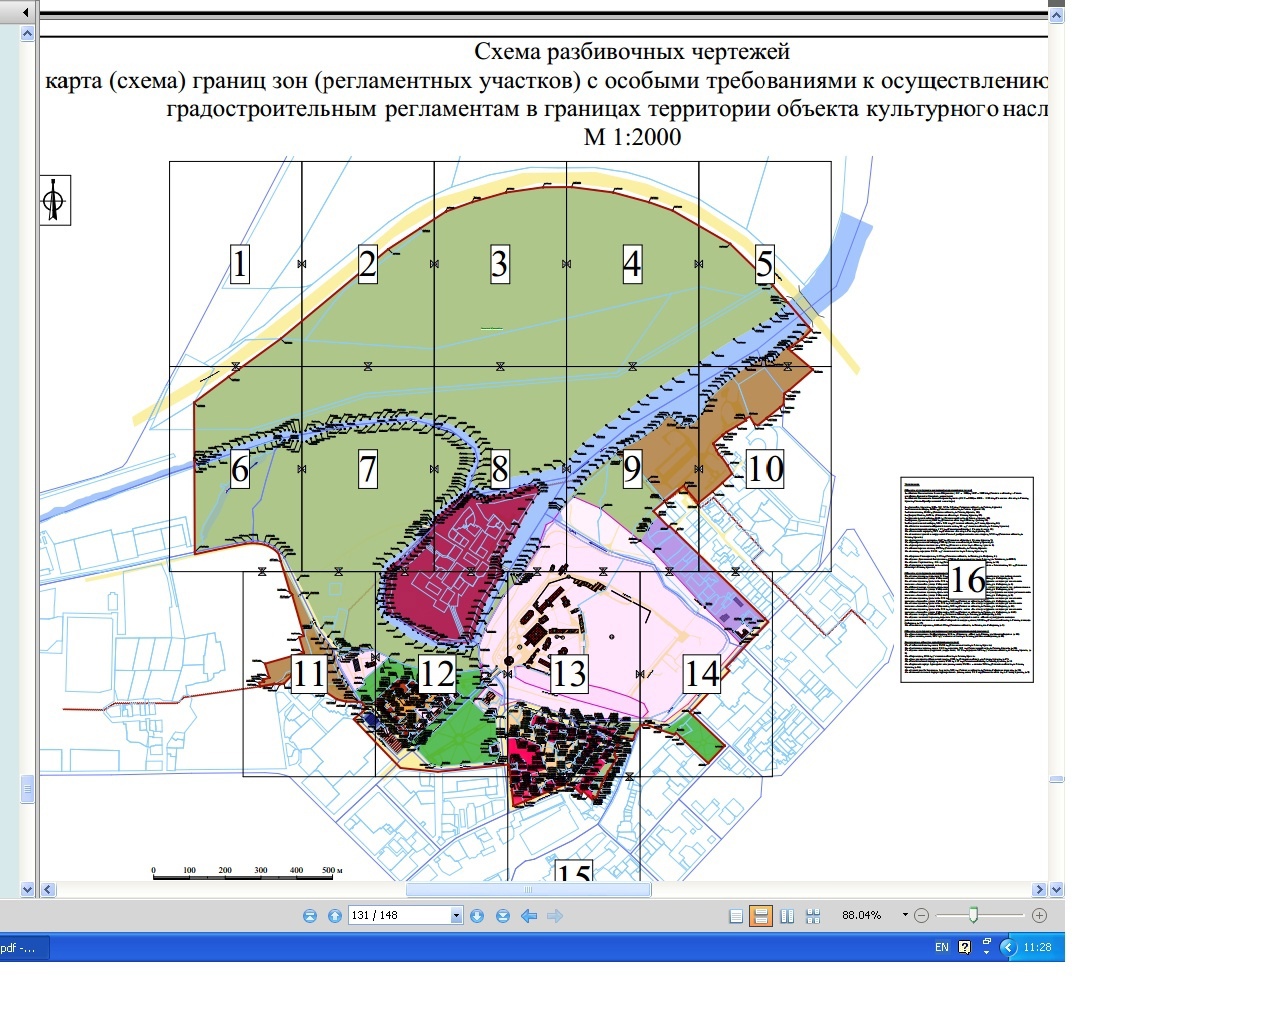Open the page number dropdown list
Screen dimensions: 1280x1024
(456, 916)
